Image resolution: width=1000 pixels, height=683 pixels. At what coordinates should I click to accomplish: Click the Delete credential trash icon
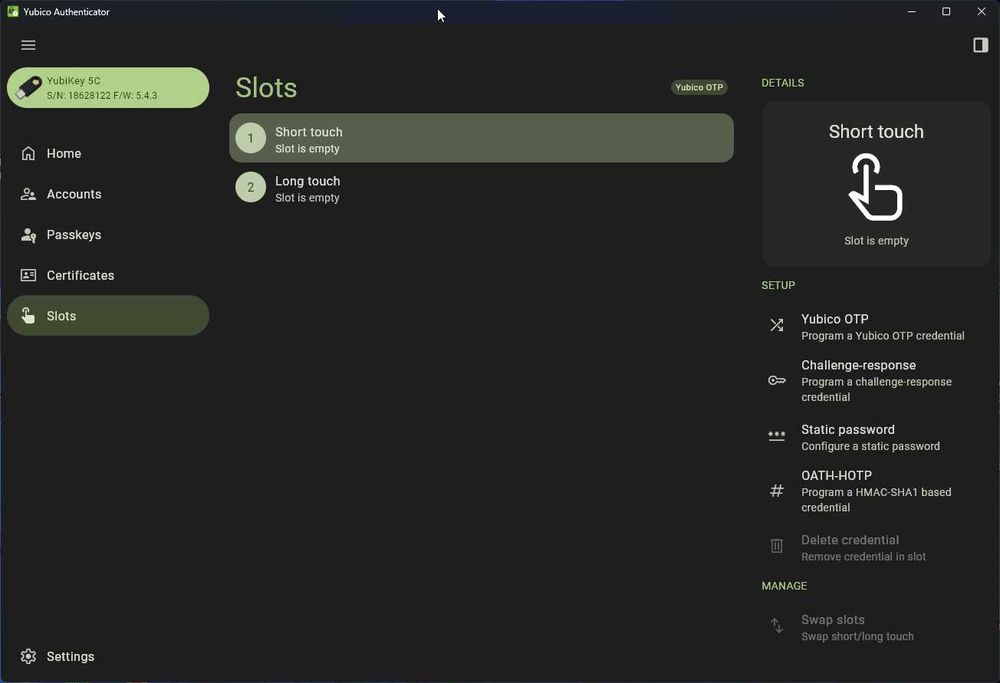[776, 546]
